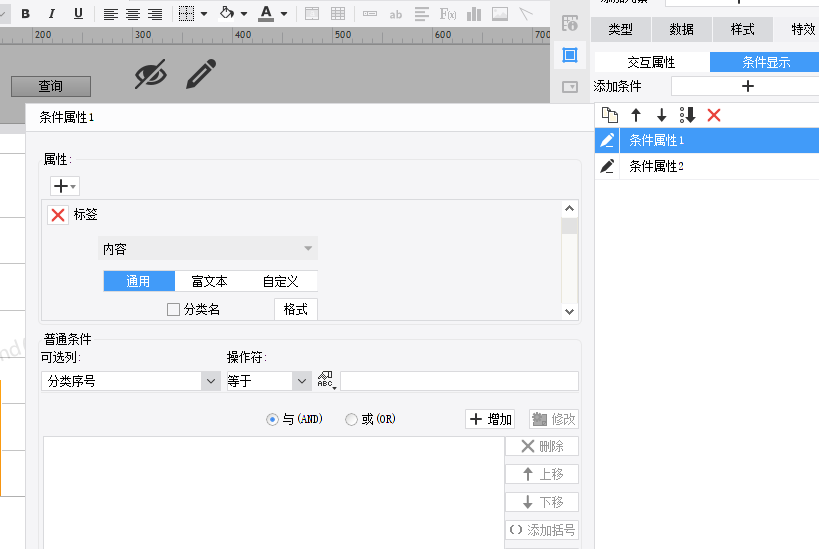
Task: Select the blue square panel icon in the sidebar
Action: point(570,55)
